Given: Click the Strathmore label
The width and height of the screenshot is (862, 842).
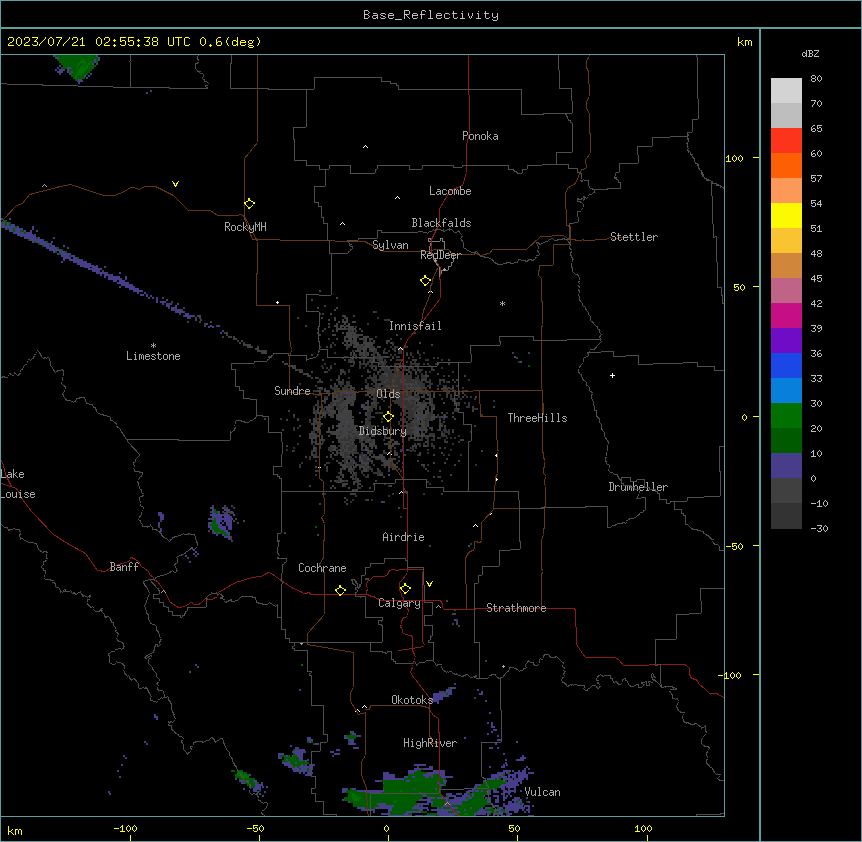Looking at the screenshot, I should pyautogui.click(x=516, y=608).
